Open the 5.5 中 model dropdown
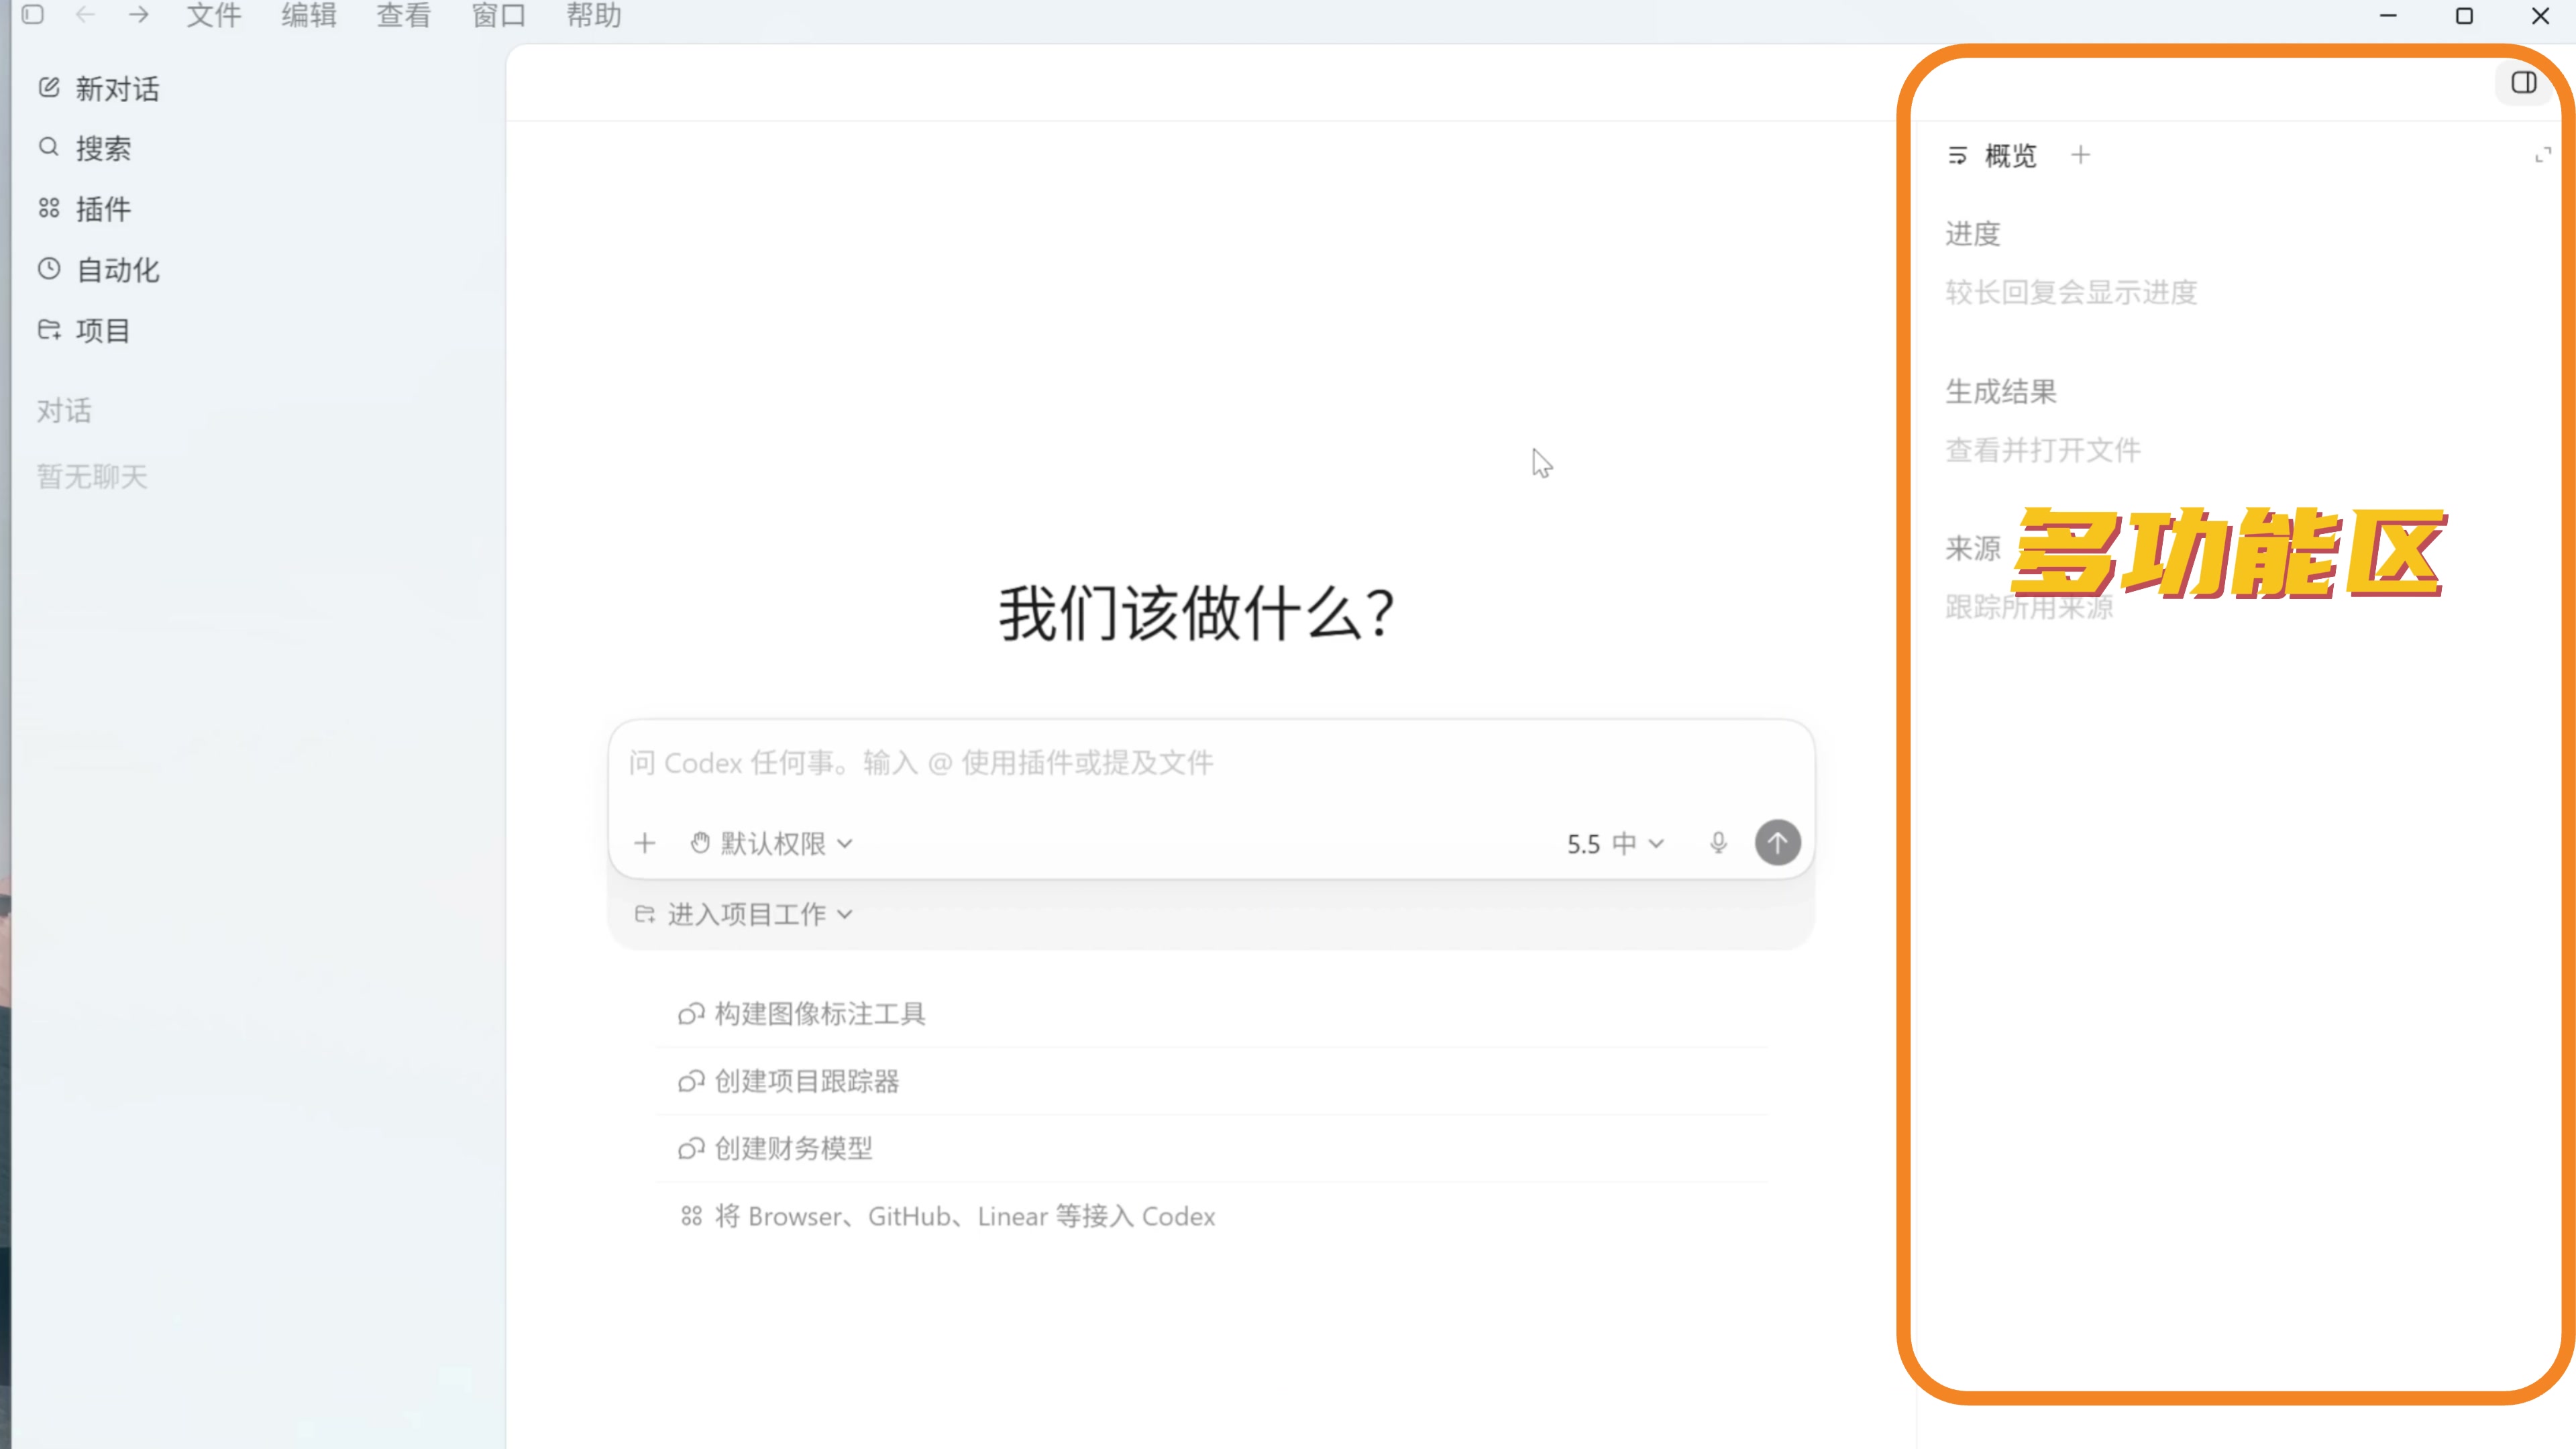2576x1449 pixels. click(x=1615, y=843)
